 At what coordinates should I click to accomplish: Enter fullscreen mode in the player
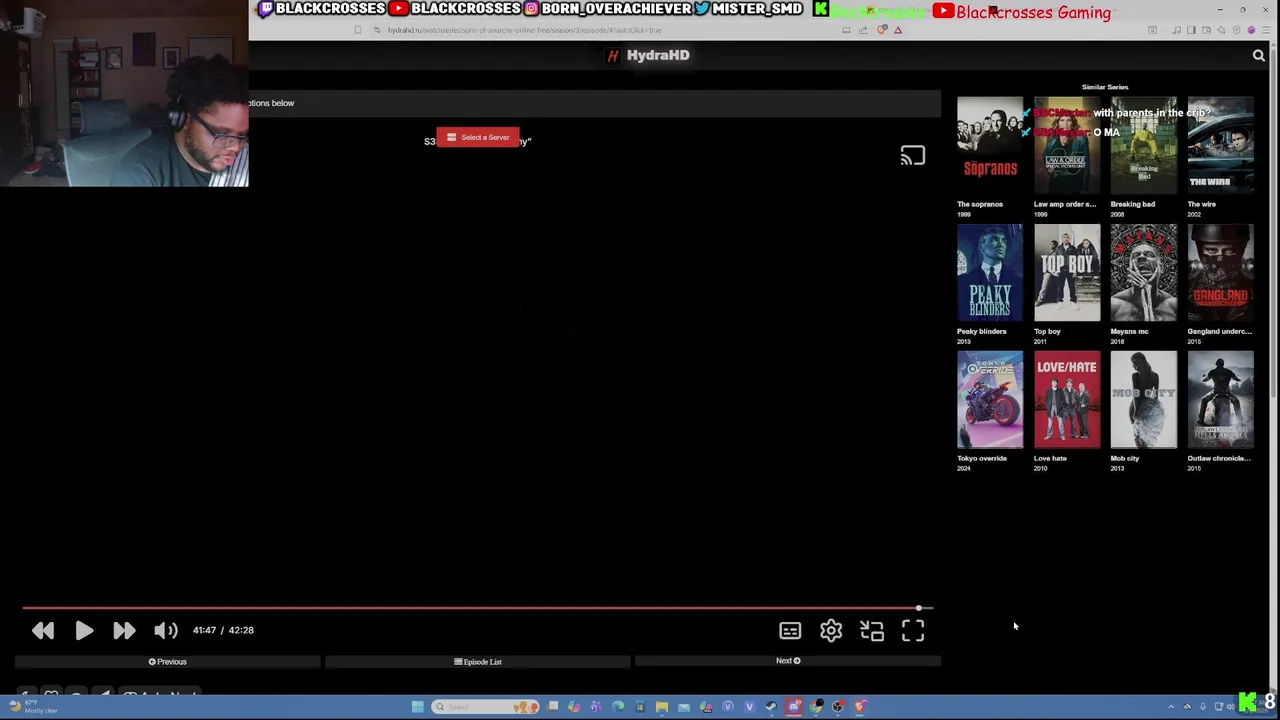click(913, 630)
